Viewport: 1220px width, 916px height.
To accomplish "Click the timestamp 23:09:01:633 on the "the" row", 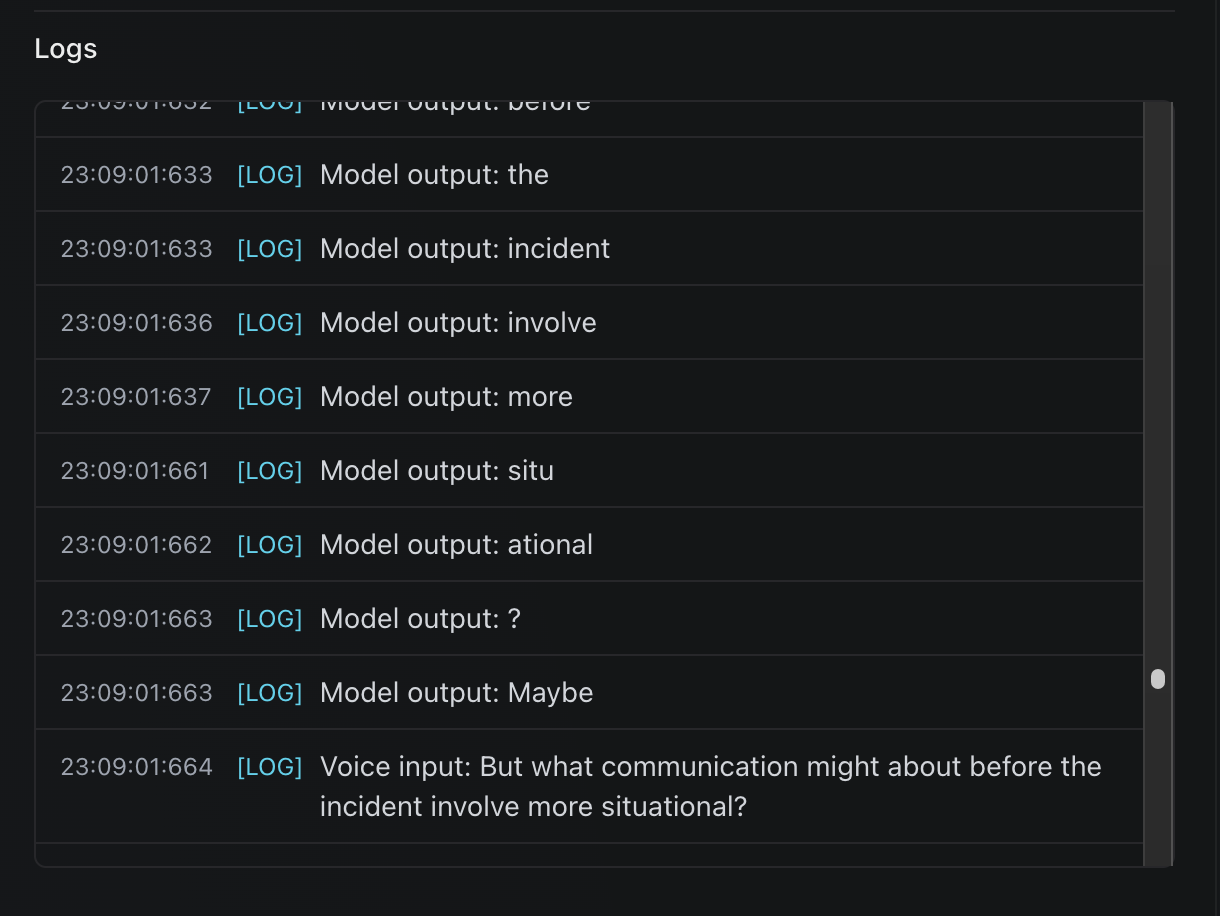I will pos(136,174).
